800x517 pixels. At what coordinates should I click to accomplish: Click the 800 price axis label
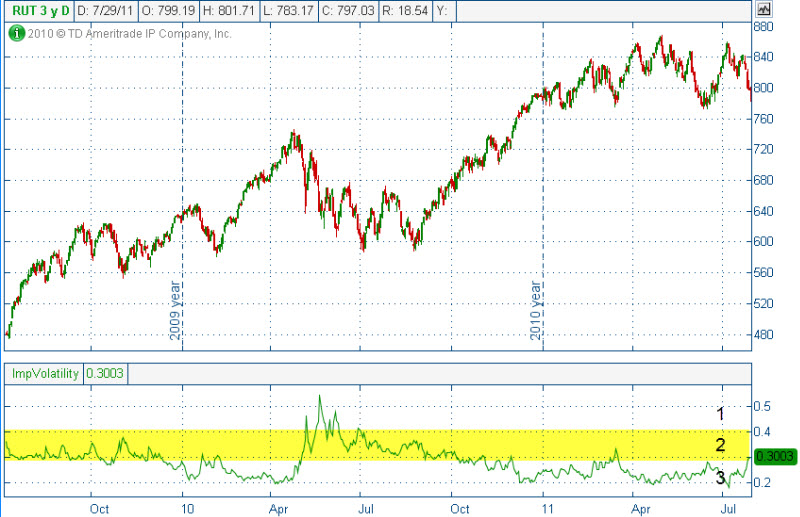(764, 88)
